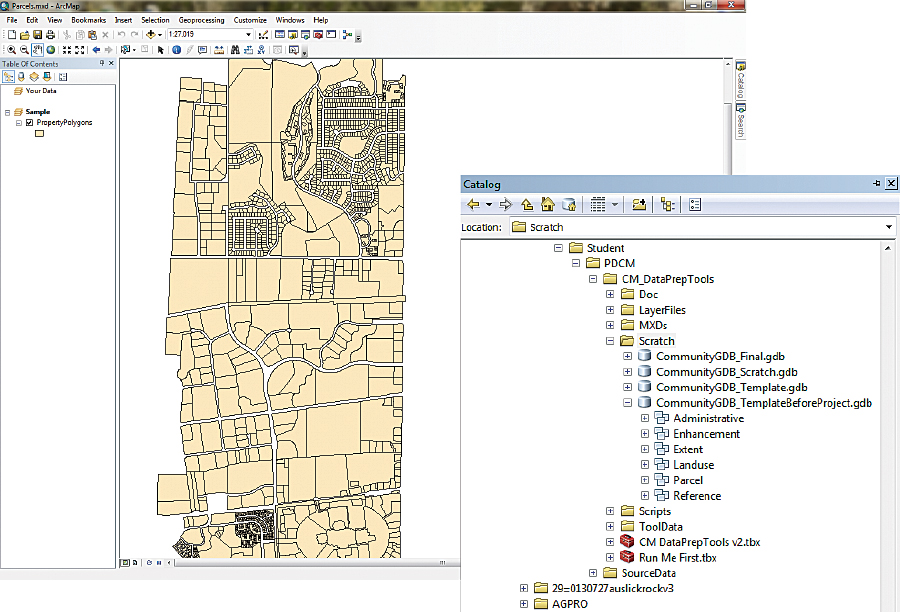Open the Catalog Location path dropdown
Screen dimensions: 900x612
tap(888, 227)
